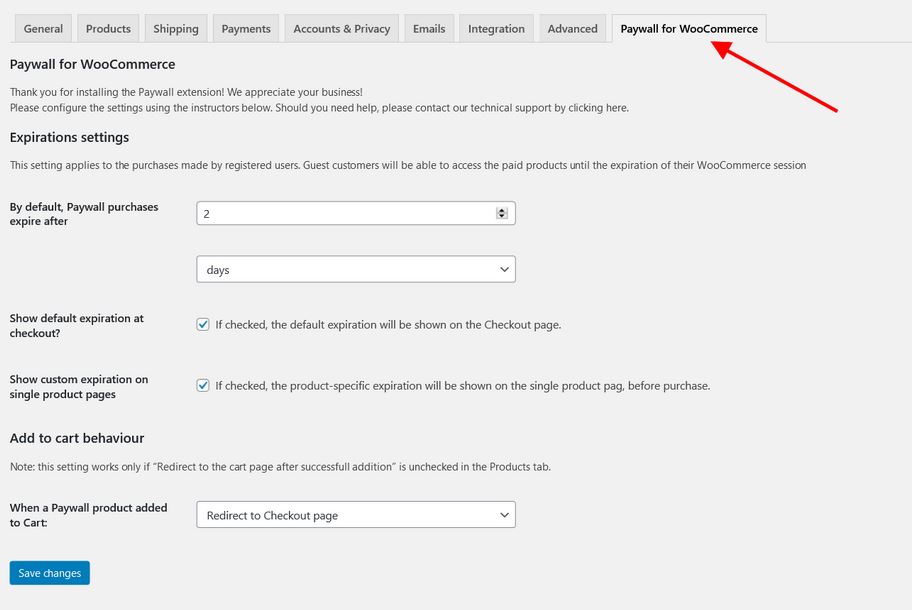Switch to the Emails tab
The height and width of the screenshot is (610, 912).
[429, 28]
